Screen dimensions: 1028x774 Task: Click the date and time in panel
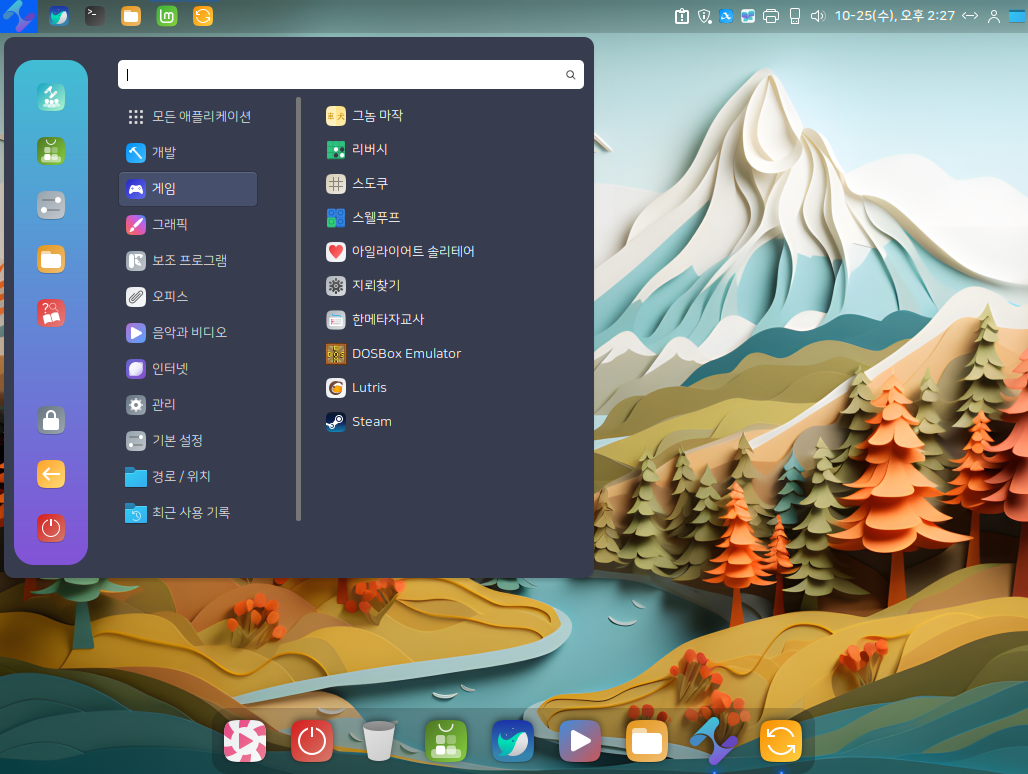894,16
